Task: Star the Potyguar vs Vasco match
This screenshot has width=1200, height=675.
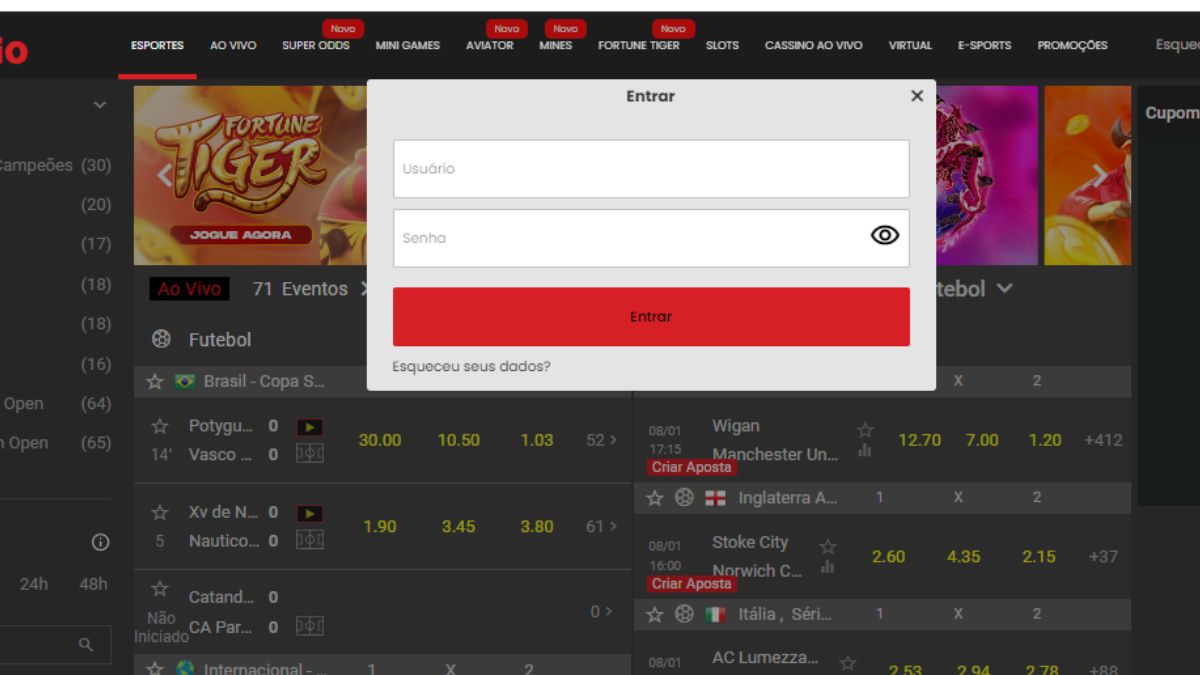Action: [x=160, y=426]
